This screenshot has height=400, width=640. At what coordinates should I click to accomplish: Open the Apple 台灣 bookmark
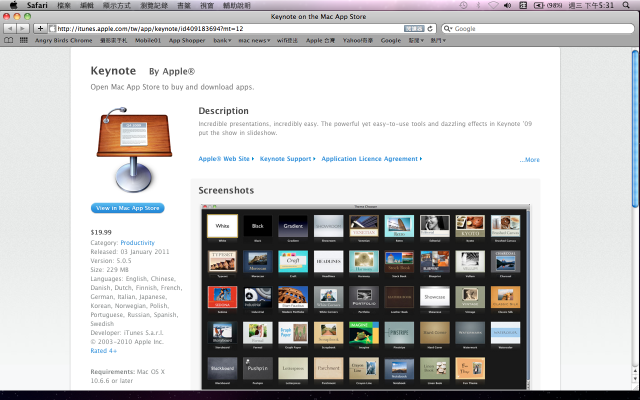(x=320, y=40)
